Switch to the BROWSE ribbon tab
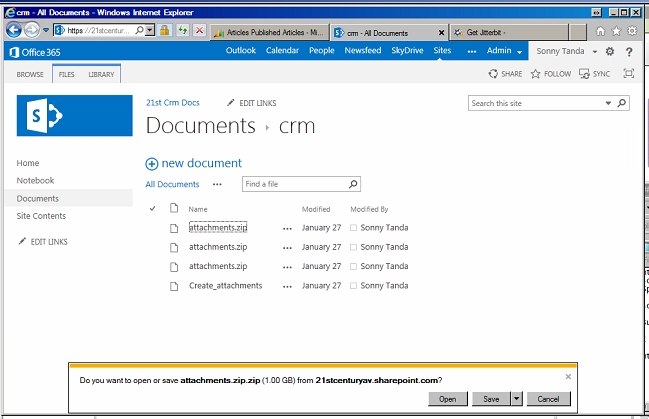 (x=30, y=75)
